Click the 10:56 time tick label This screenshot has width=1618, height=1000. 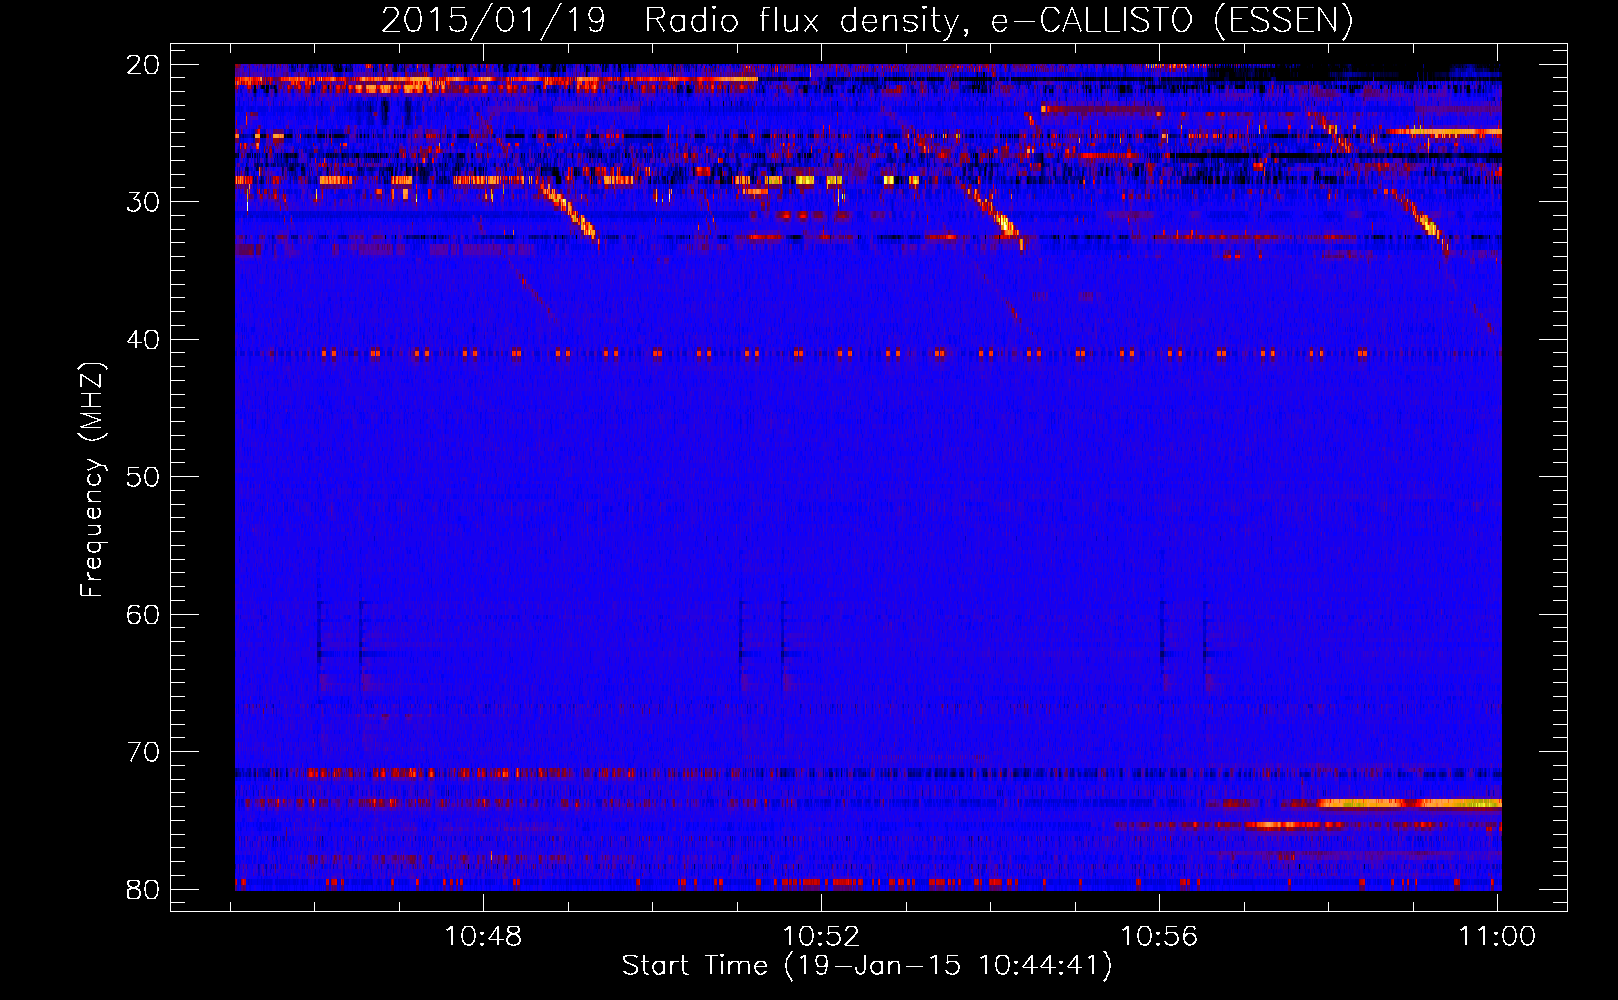pos(1159,937)
